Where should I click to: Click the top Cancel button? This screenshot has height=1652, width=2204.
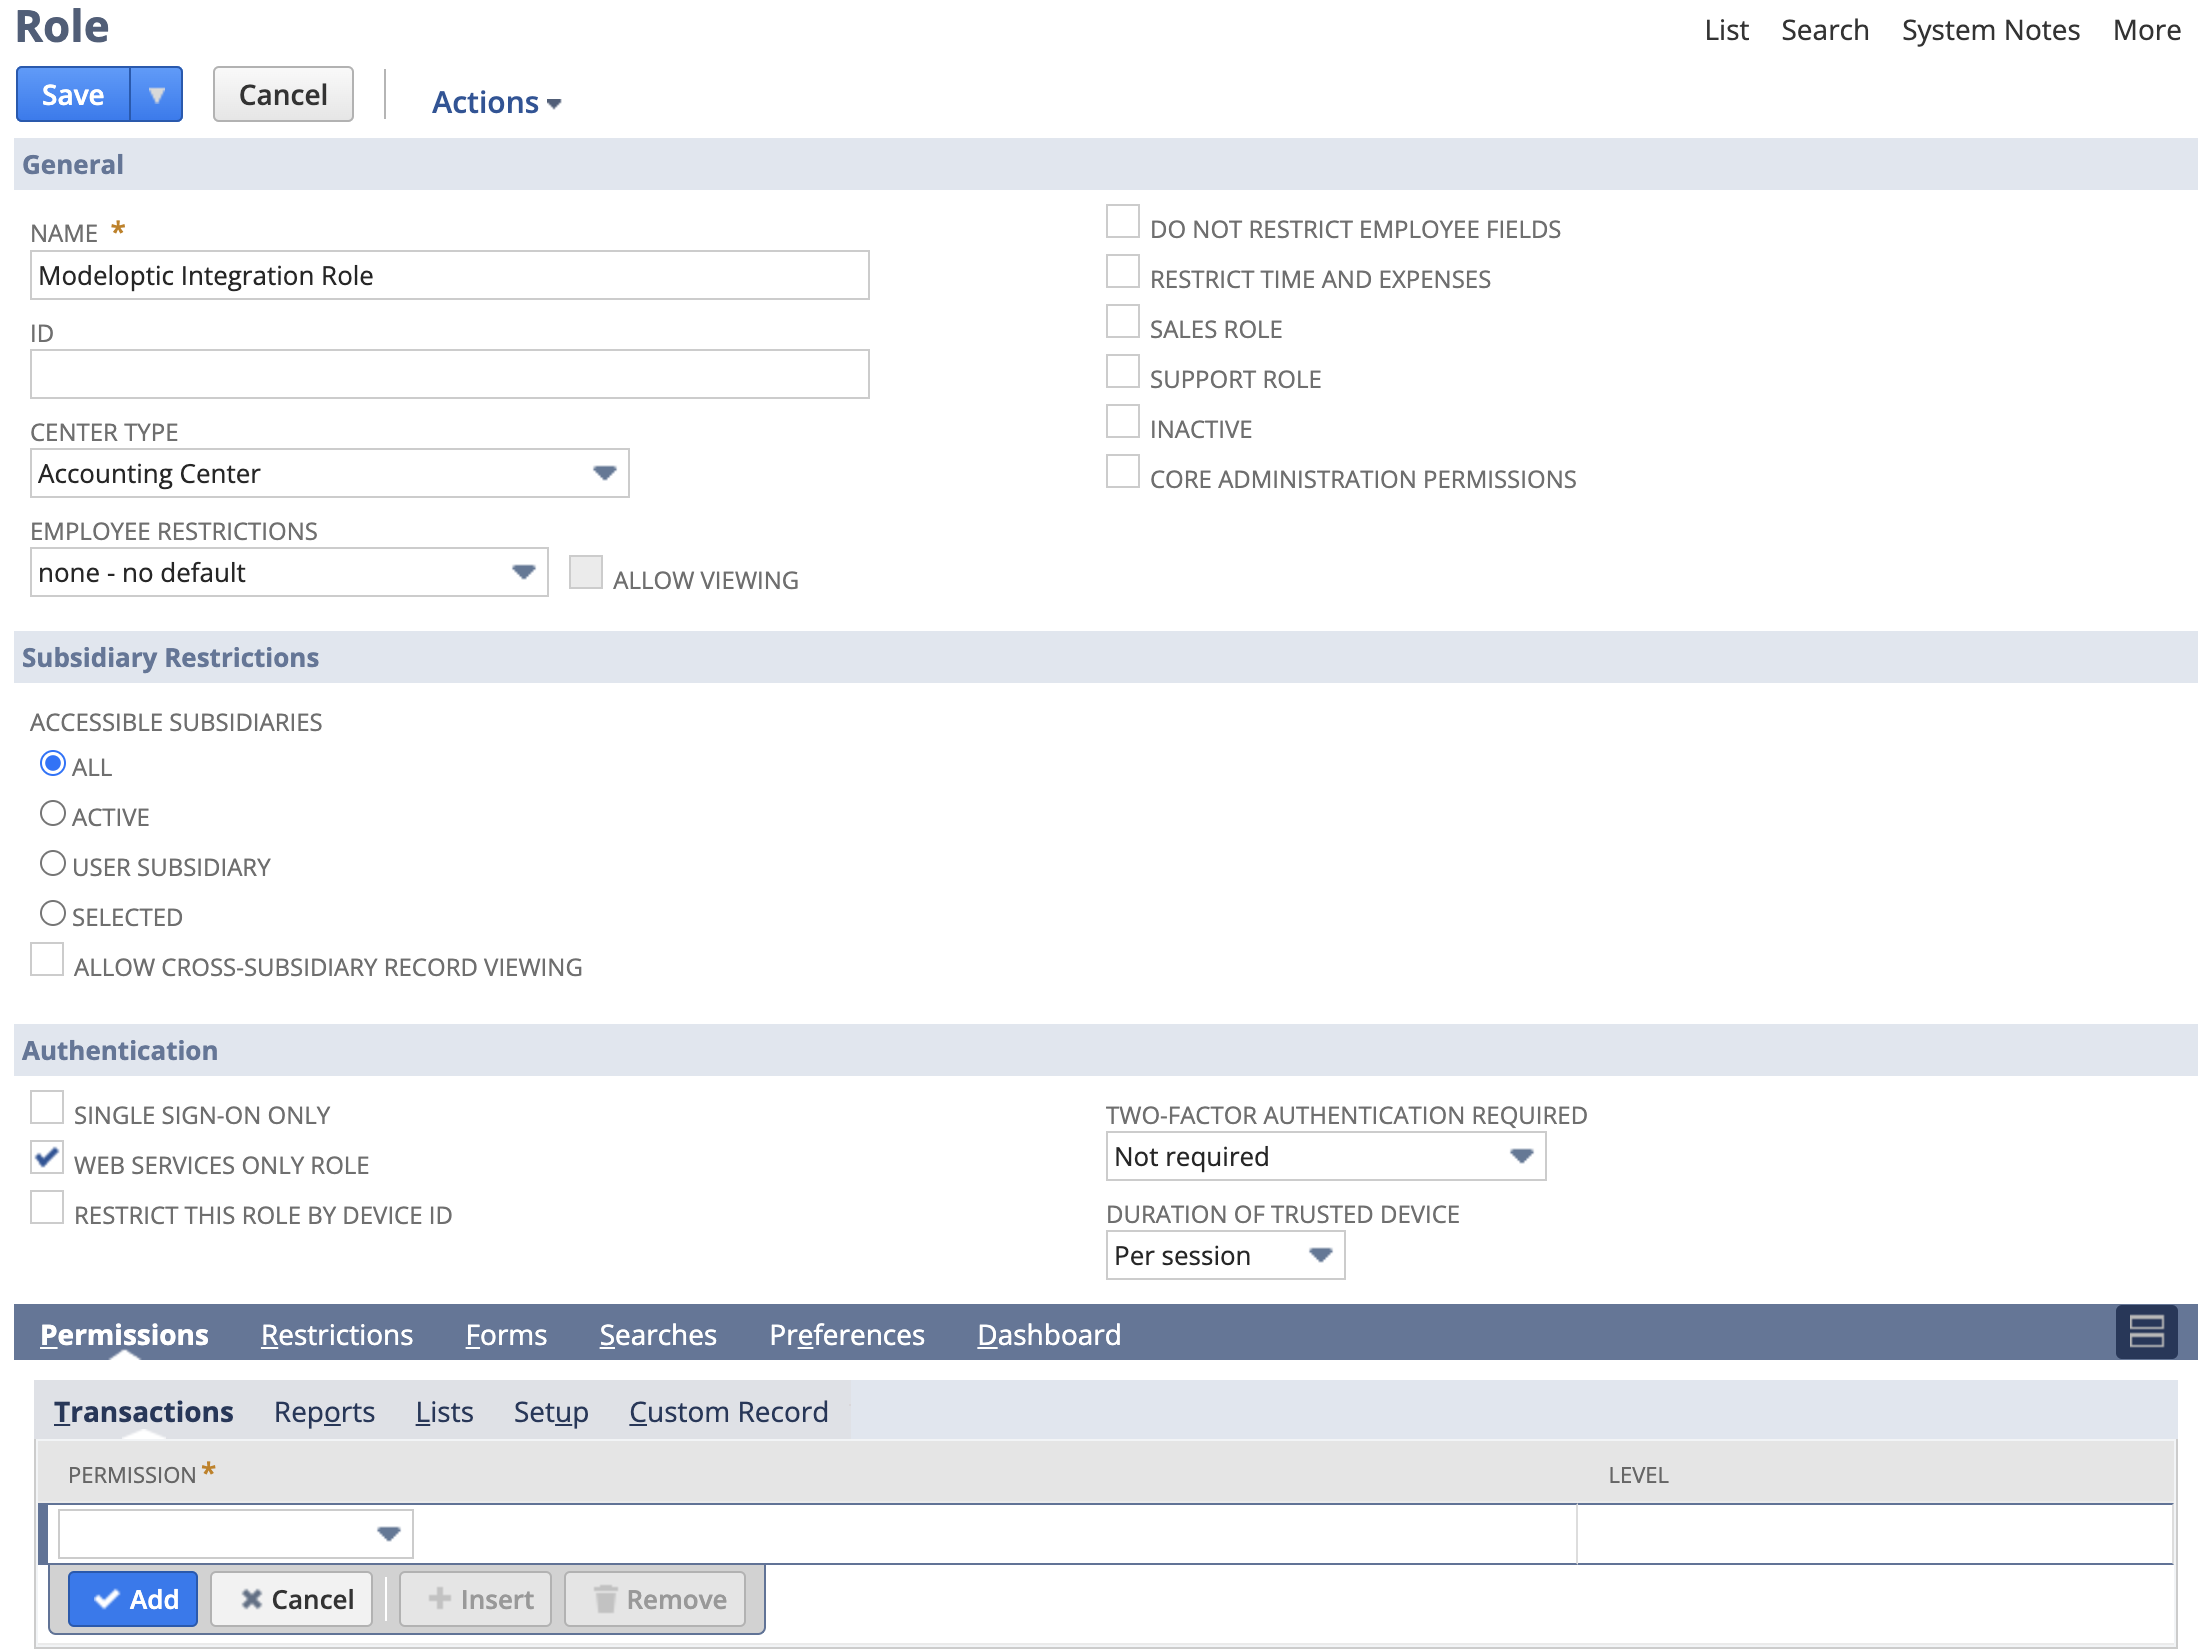[283, 95]
